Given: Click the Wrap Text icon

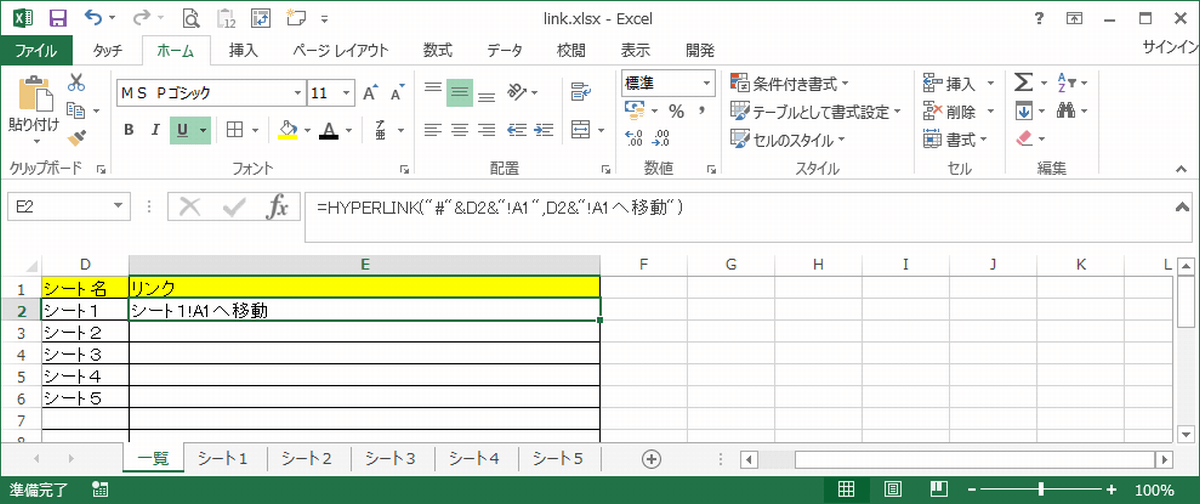Looking at the screenshot, I should [580, 93].
